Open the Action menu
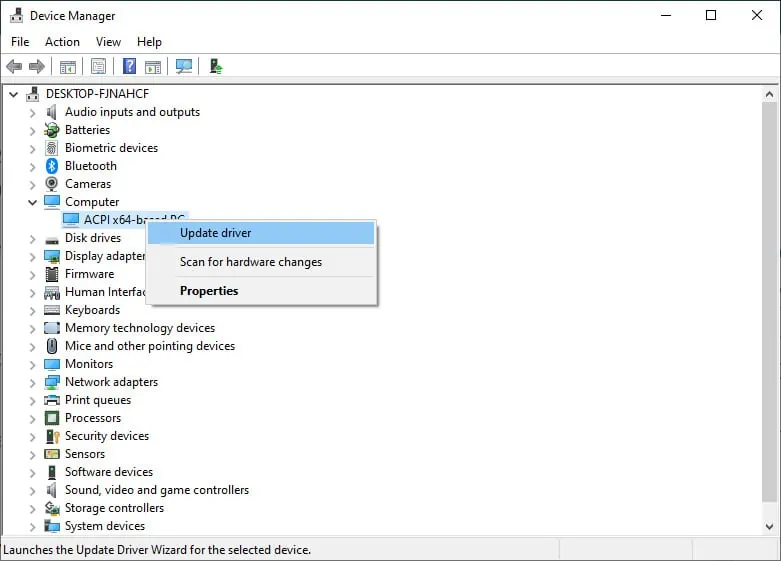This screenshot has height=561, width=781. [x=62, y=42]
